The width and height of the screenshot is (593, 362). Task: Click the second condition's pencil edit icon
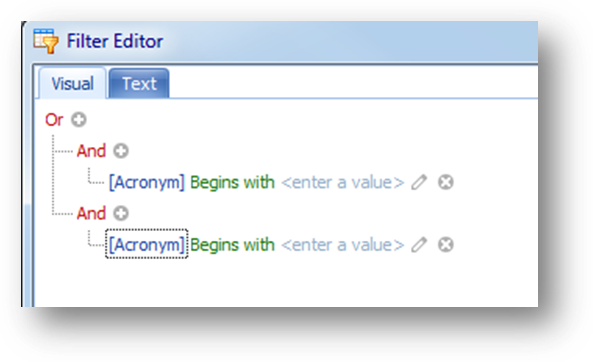(419, 244)
